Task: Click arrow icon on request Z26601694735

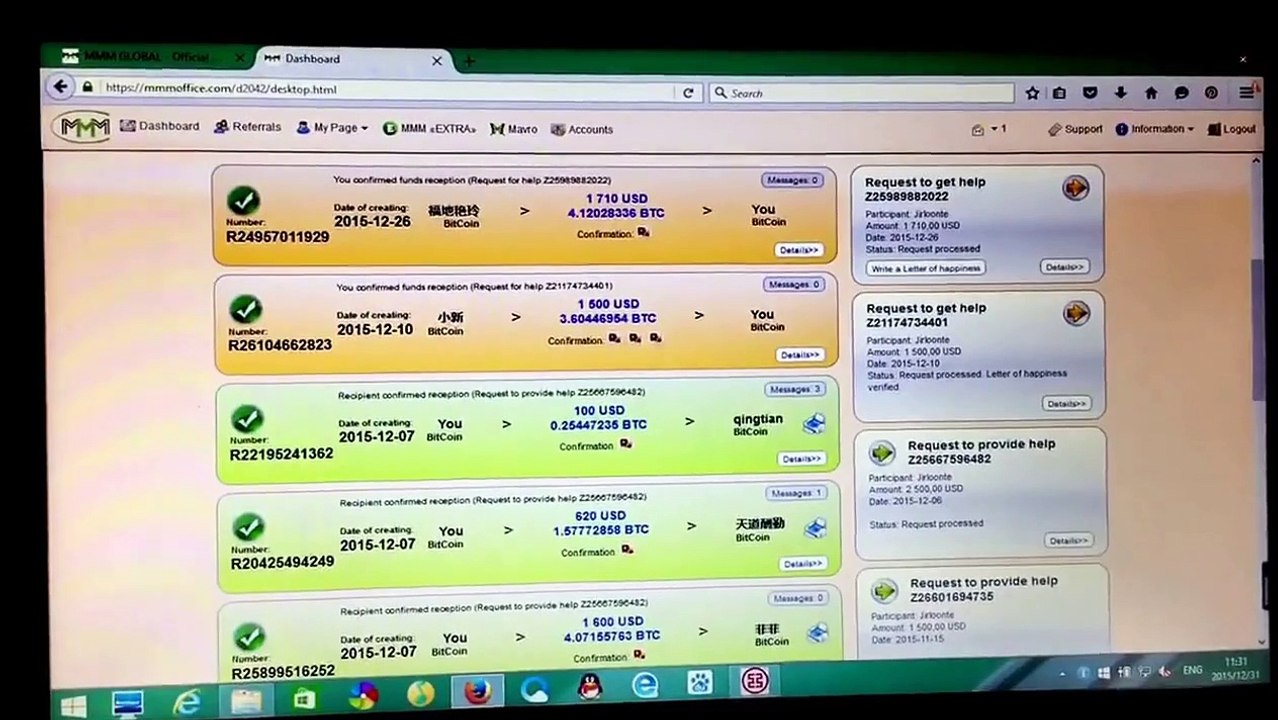Action: coord(883,591)
